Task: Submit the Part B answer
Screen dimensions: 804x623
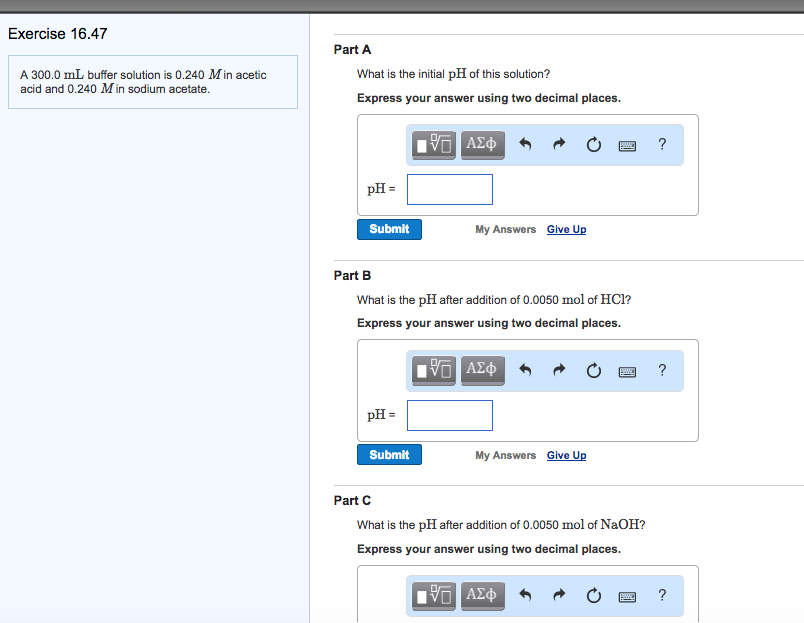Action: 389,455
